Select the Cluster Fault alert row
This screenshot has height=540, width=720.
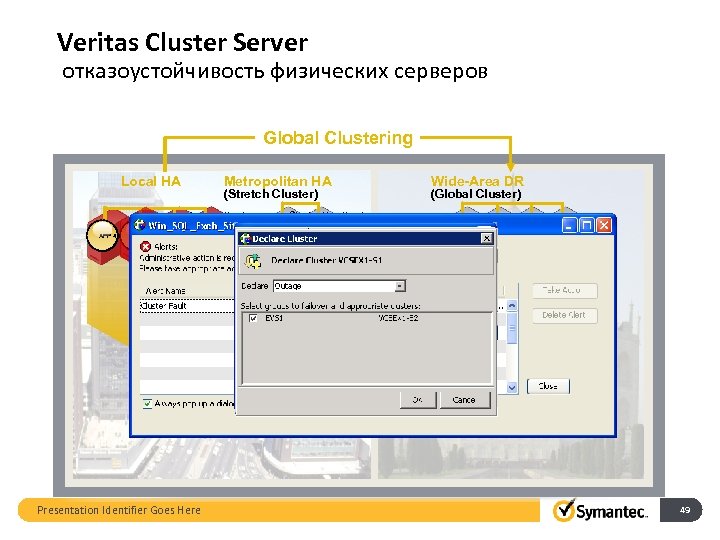coord(187,306)
